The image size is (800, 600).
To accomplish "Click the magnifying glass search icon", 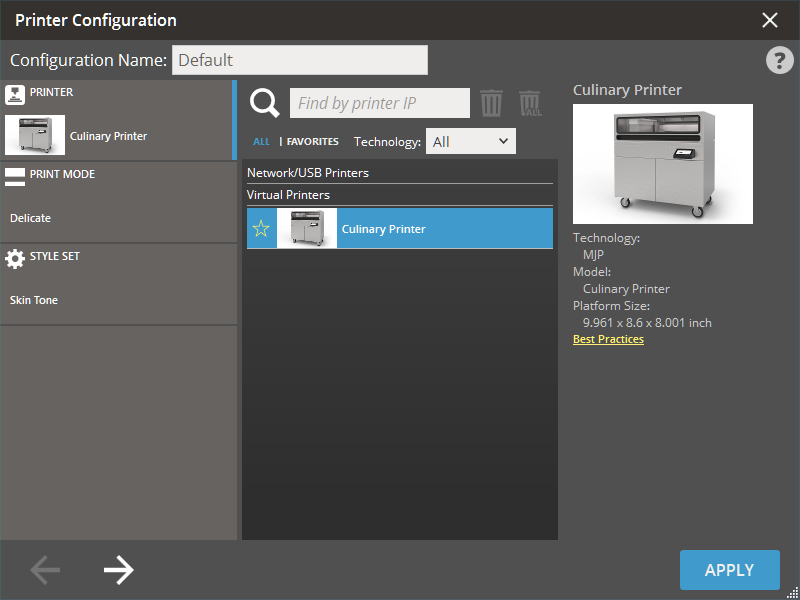I will (x=265, y=103).
